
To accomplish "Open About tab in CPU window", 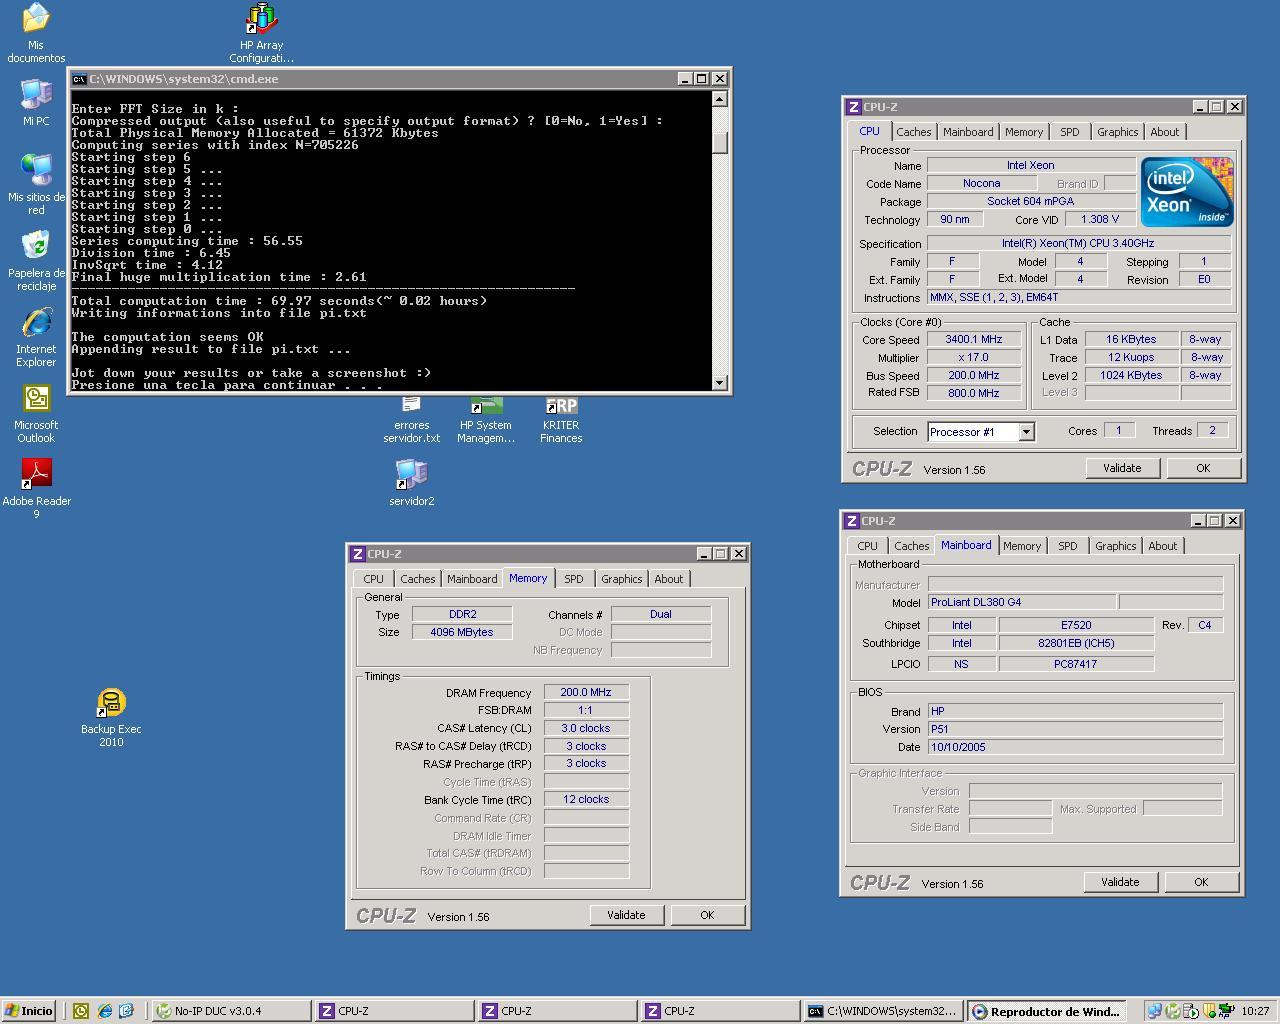I will tap(1164, 132).
